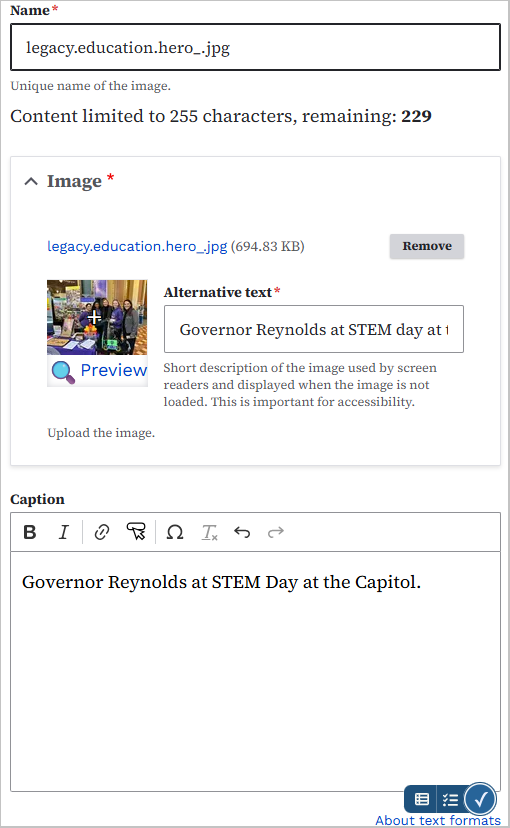The height and width of the screenshot is (828, 510).
Task: Redo the caption edit
Action: click(276, 532)
